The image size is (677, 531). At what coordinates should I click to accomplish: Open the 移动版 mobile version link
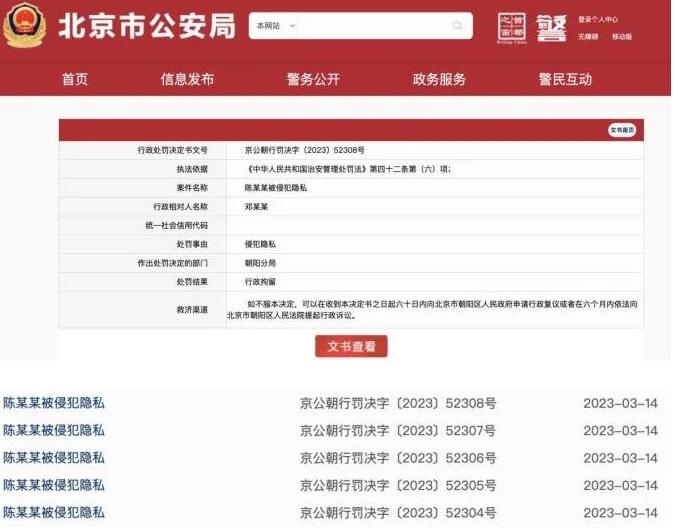point(621,36)
